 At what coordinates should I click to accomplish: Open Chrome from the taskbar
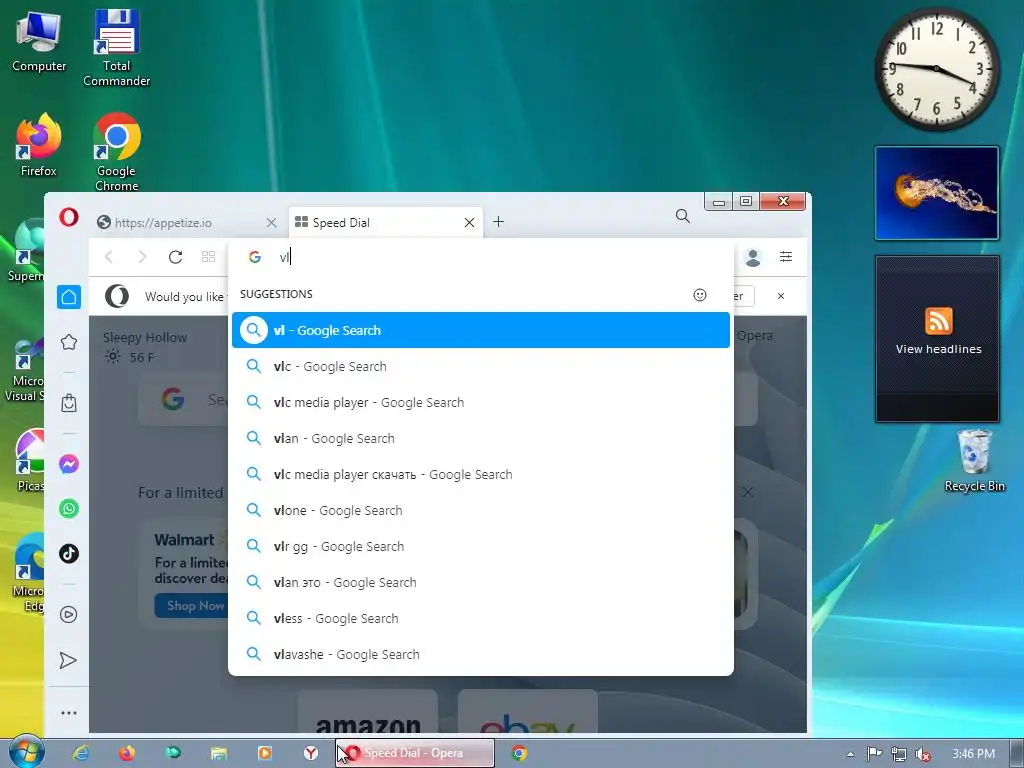[x=519, y=753]
